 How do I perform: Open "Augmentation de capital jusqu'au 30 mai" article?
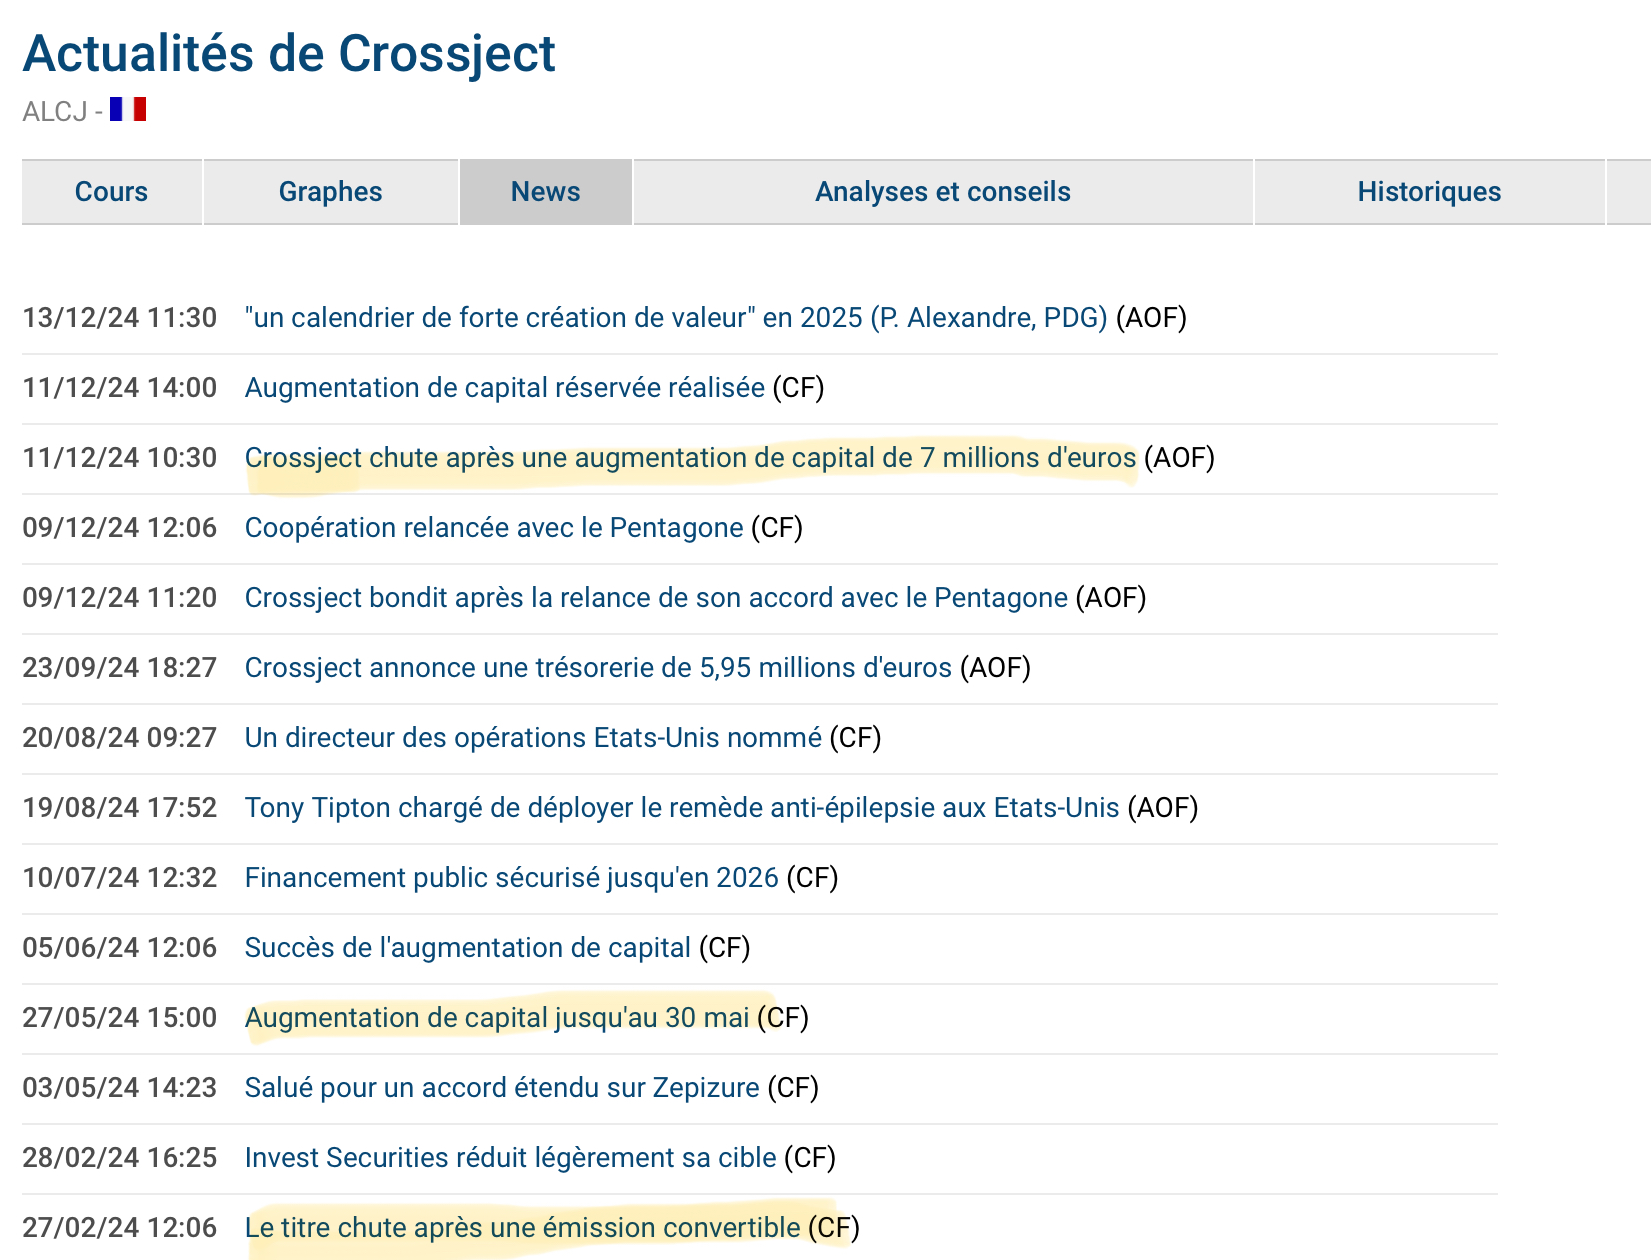tap(497, 1018)
